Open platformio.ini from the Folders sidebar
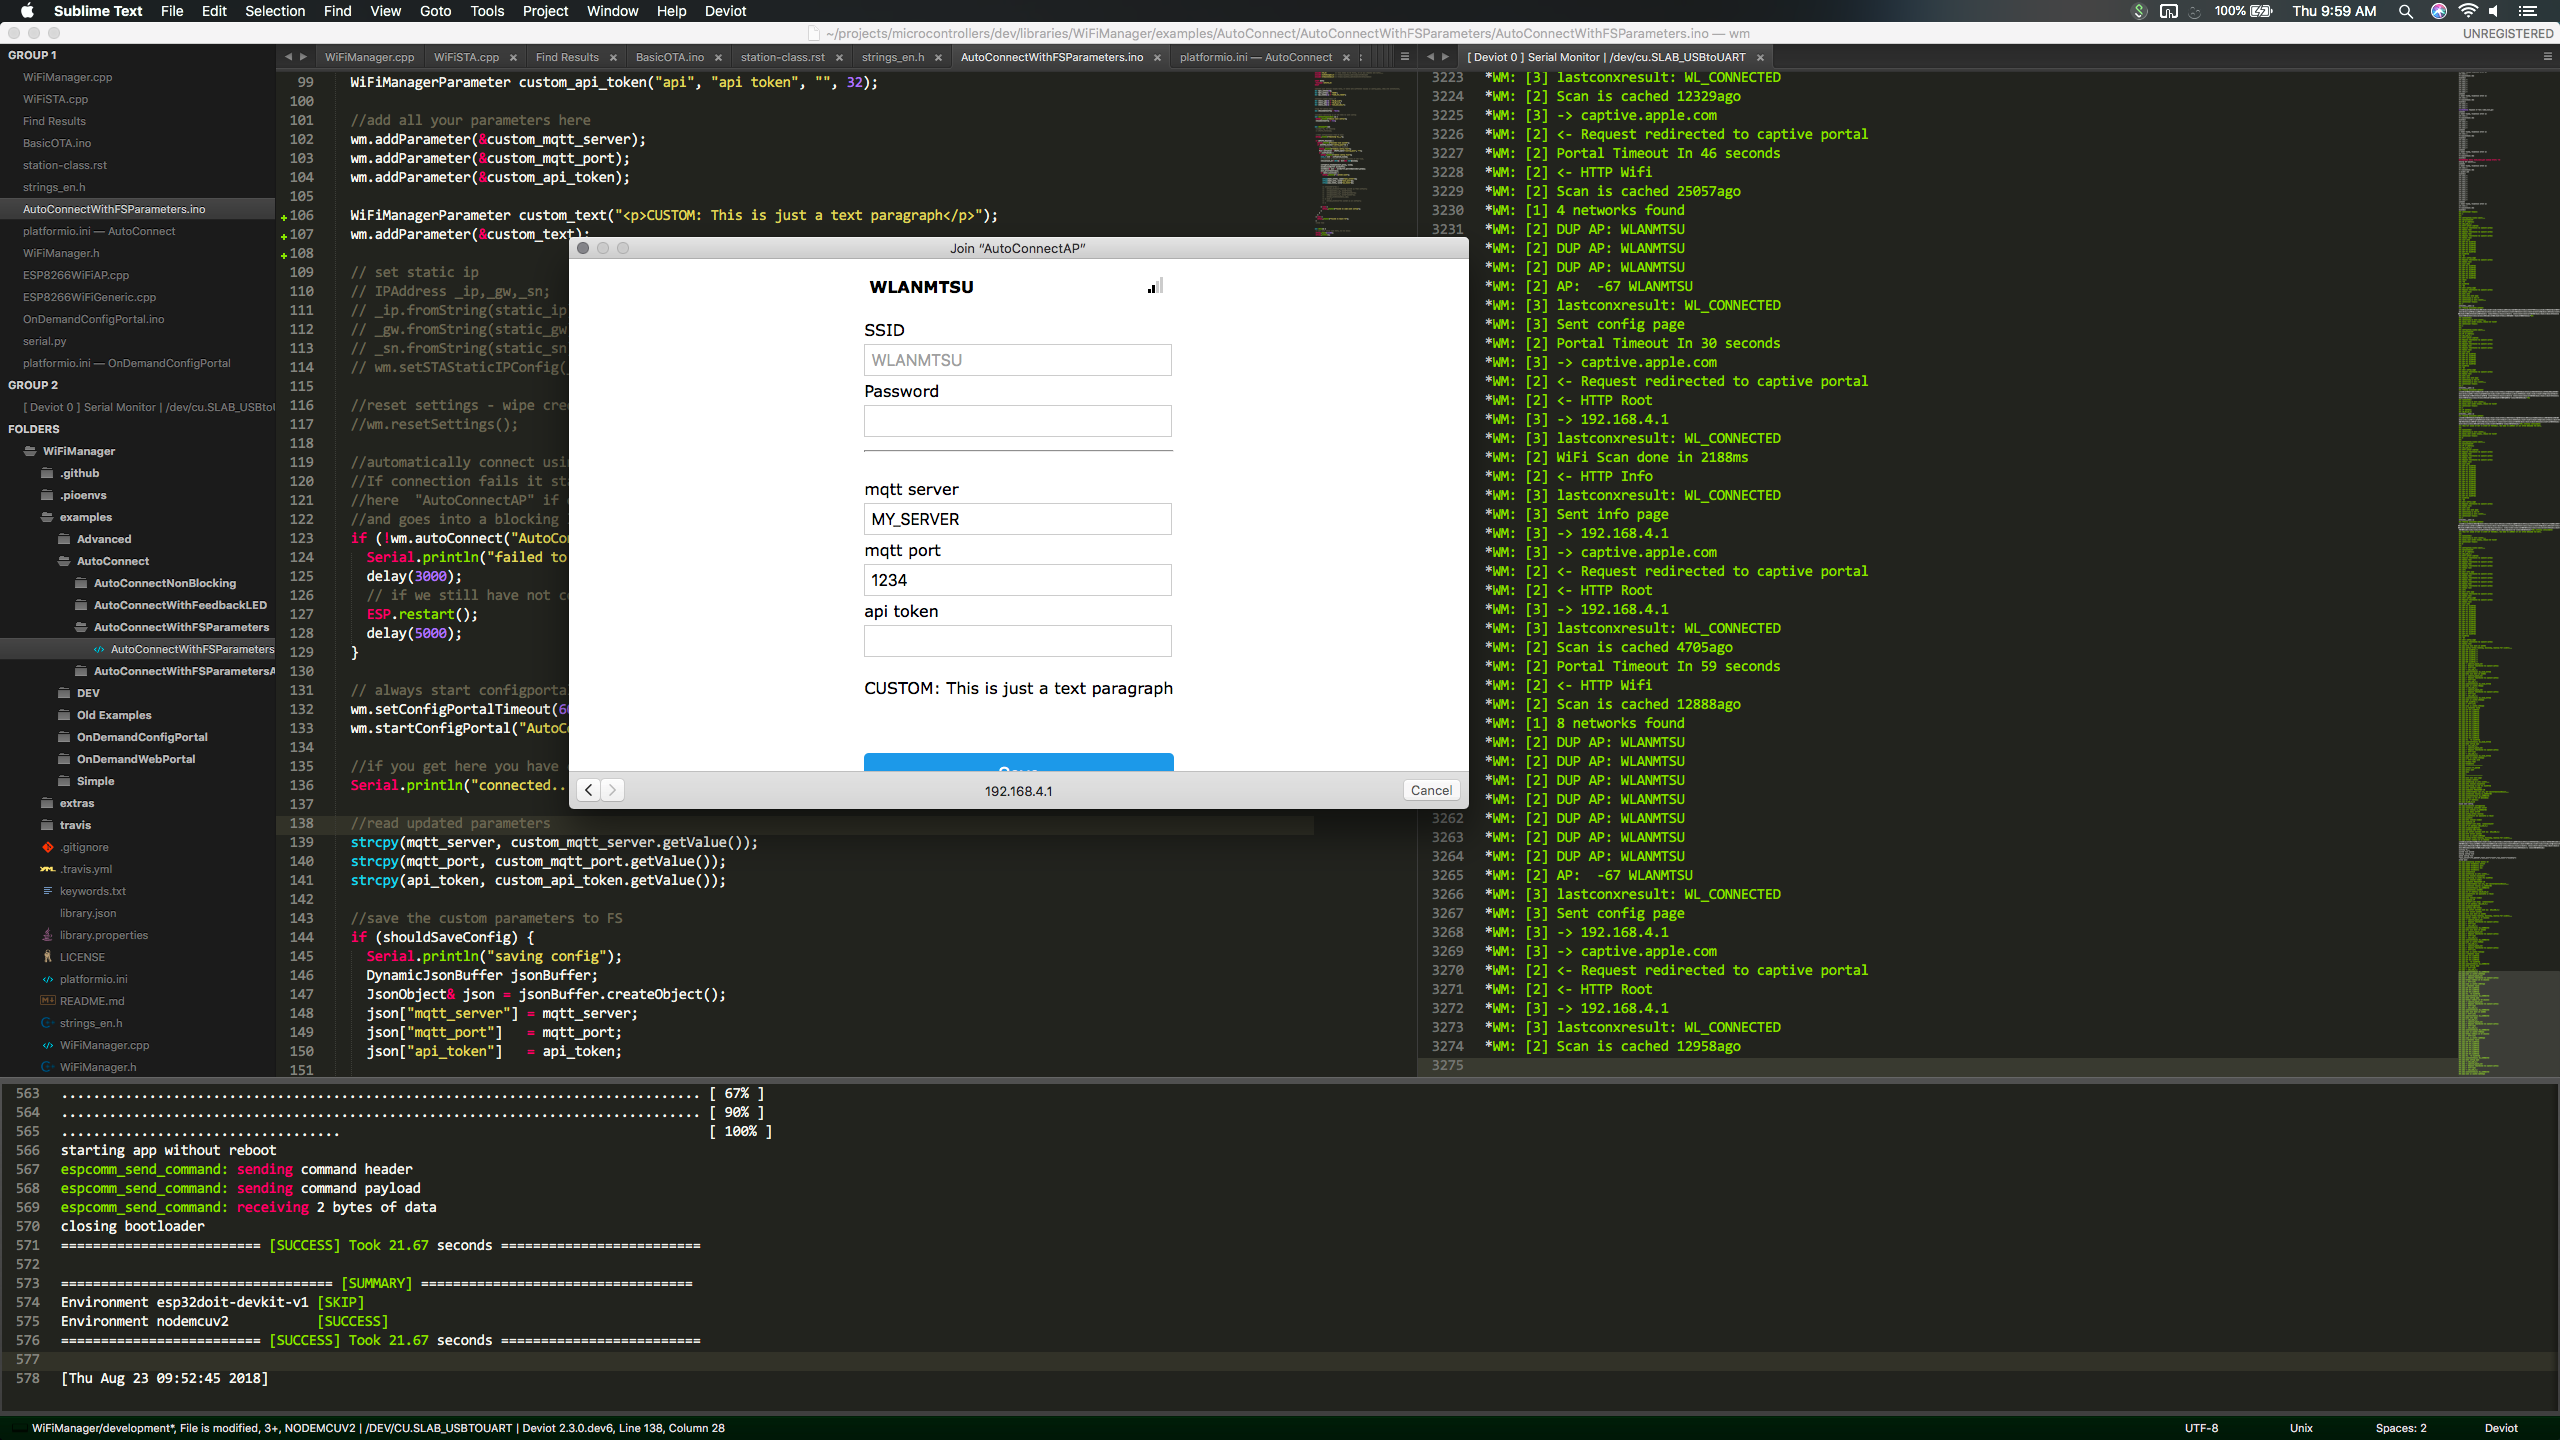Viewport: 2560px width, 1440px height. [95, 979]
